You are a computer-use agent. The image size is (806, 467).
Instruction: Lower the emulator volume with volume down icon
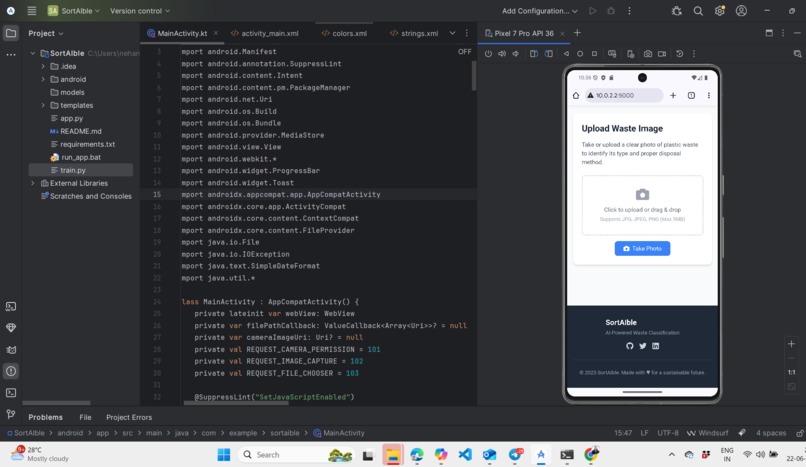pos(516,53)
